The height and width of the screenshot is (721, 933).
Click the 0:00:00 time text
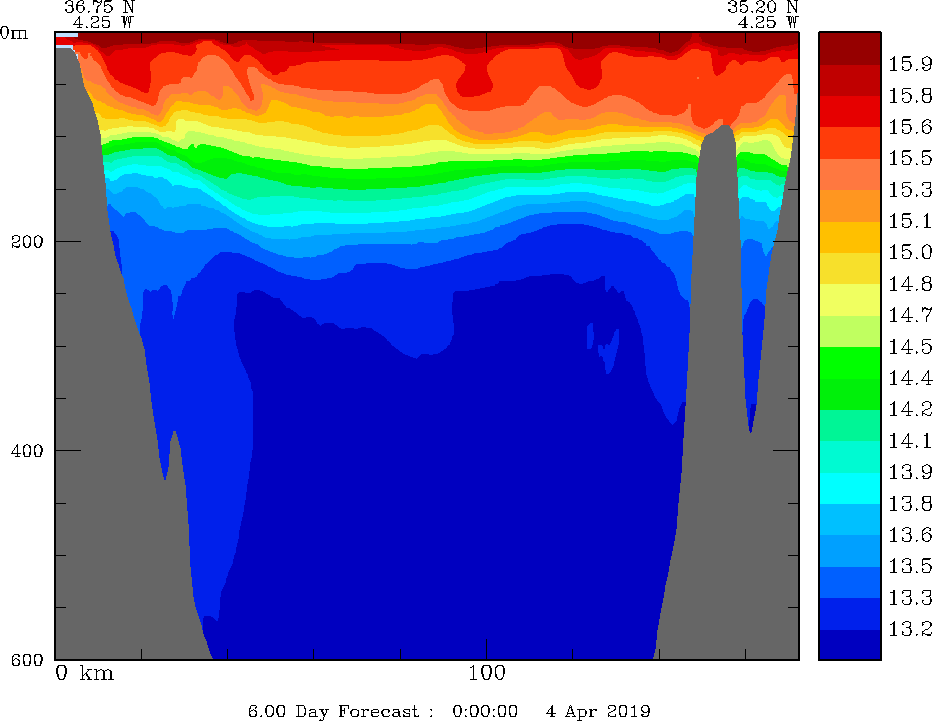485,711
